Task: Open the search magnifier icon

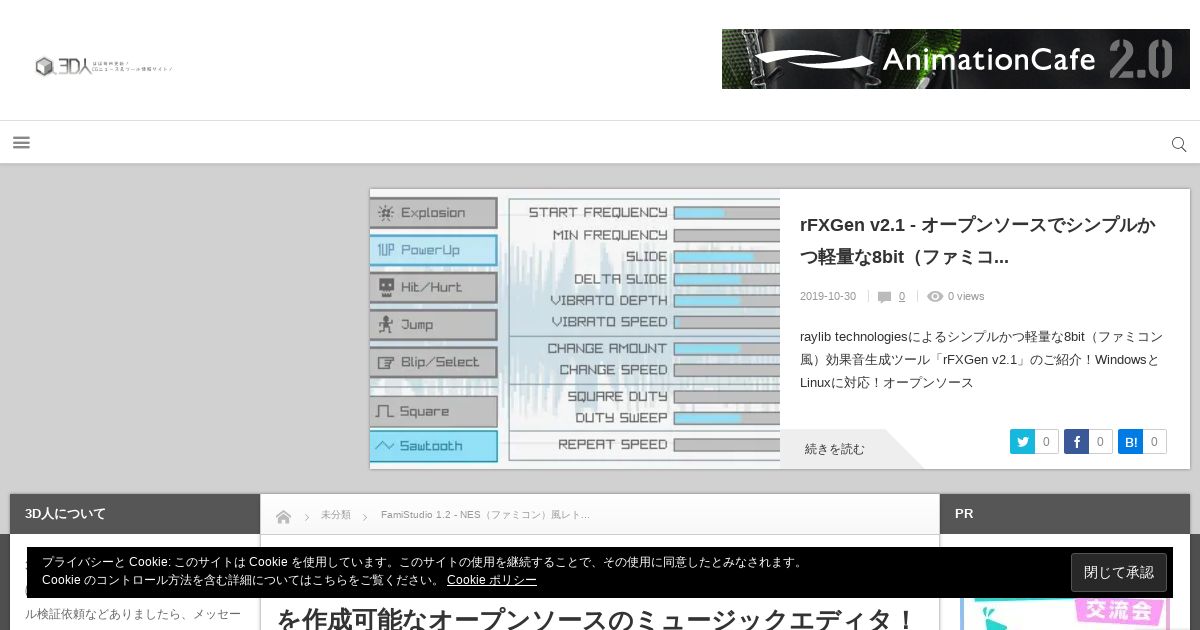Action: (1179, 144)
